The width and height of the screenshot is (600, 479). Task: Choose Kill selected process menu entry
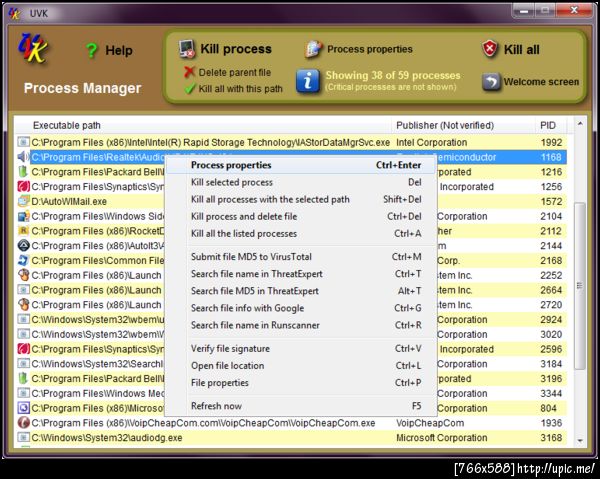pyautogui.click(x=300, y=182)
